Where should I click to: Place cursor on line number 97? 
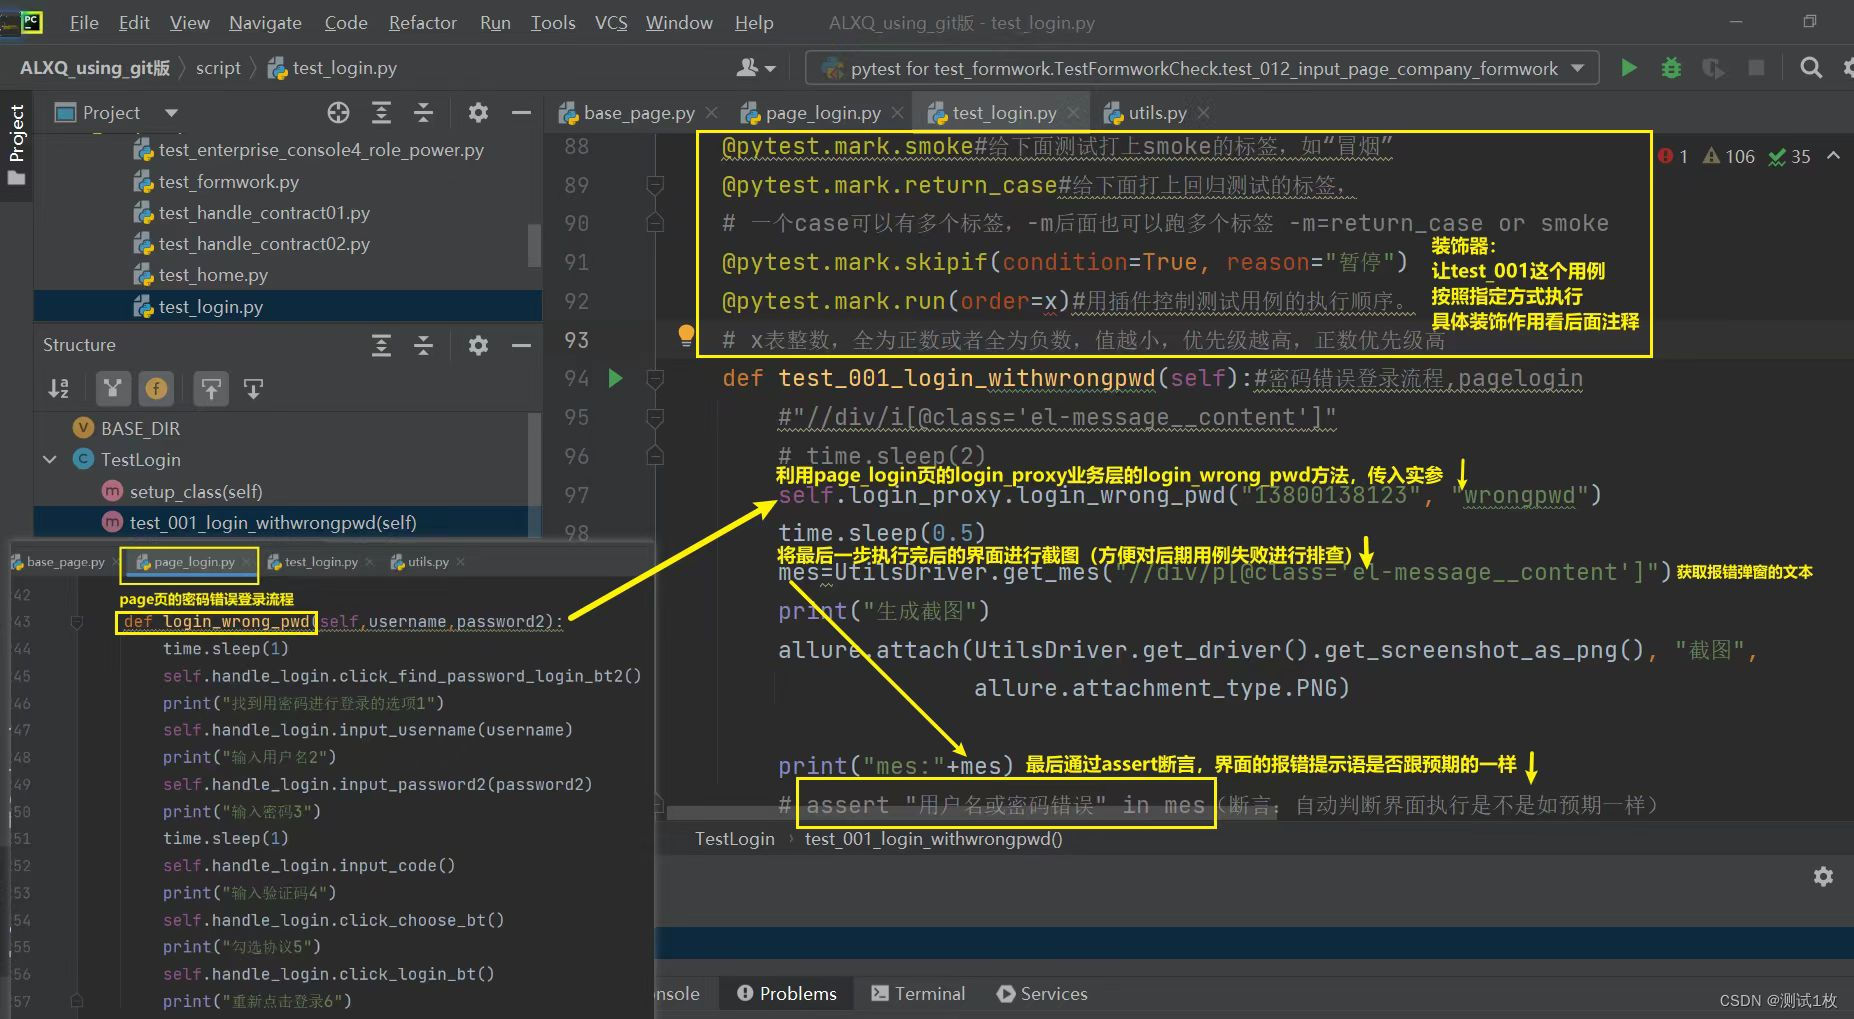pyautogui.click(x=577, y=495)
